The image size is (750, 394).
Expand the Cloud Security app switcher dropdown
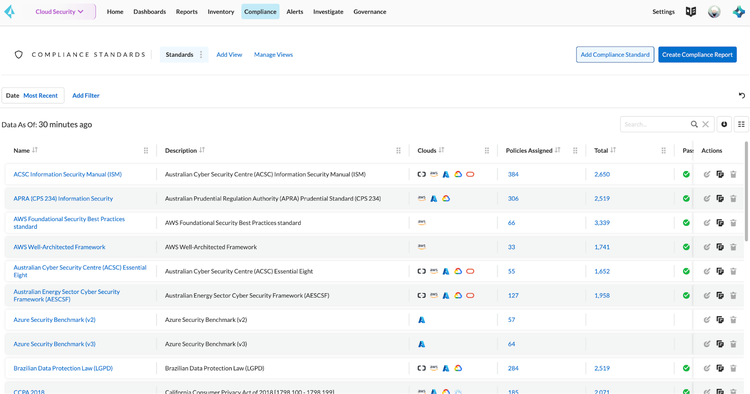tap(60, 11)
